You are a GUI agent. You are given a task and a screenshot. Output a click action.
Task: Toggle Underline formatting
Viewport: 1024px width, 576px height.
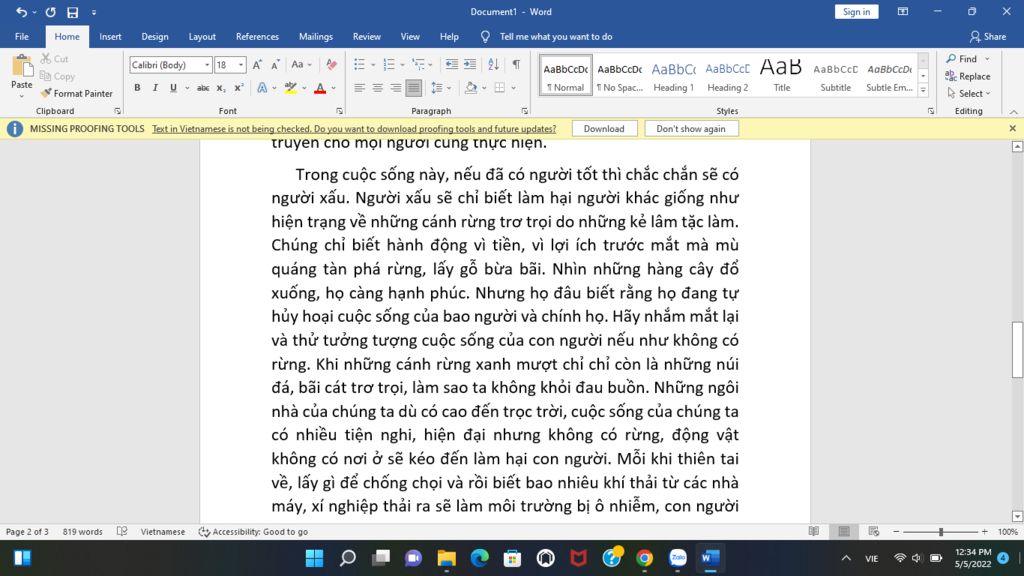click(173, 88)
